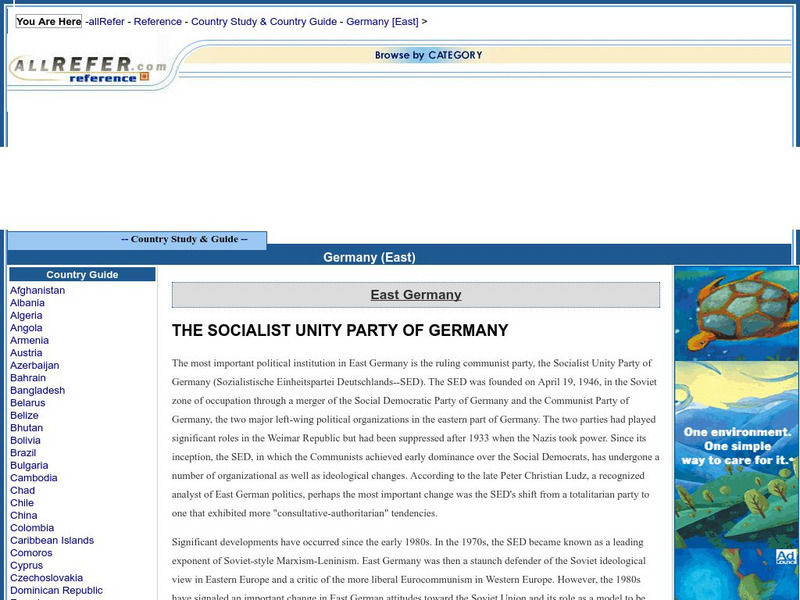The height and width of the screenshot is (600, 800).
Task: Open Brazil in the Country Guide
Action: (x=23, y=453)
